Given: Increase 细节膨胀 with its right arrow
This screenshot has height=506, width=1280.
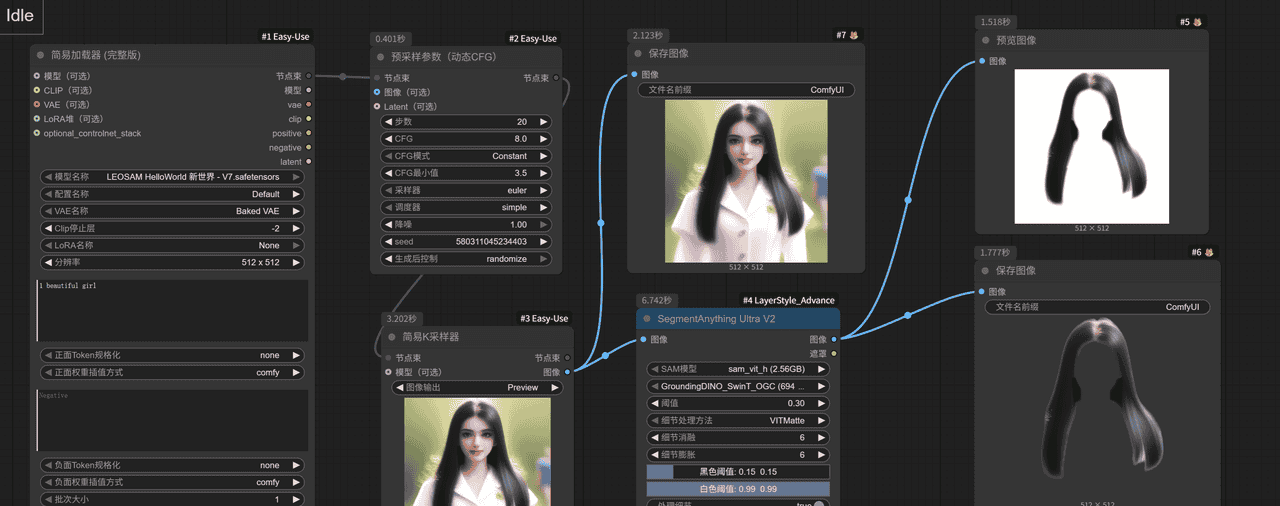Looking at the screenshot, I should [822, 455].
